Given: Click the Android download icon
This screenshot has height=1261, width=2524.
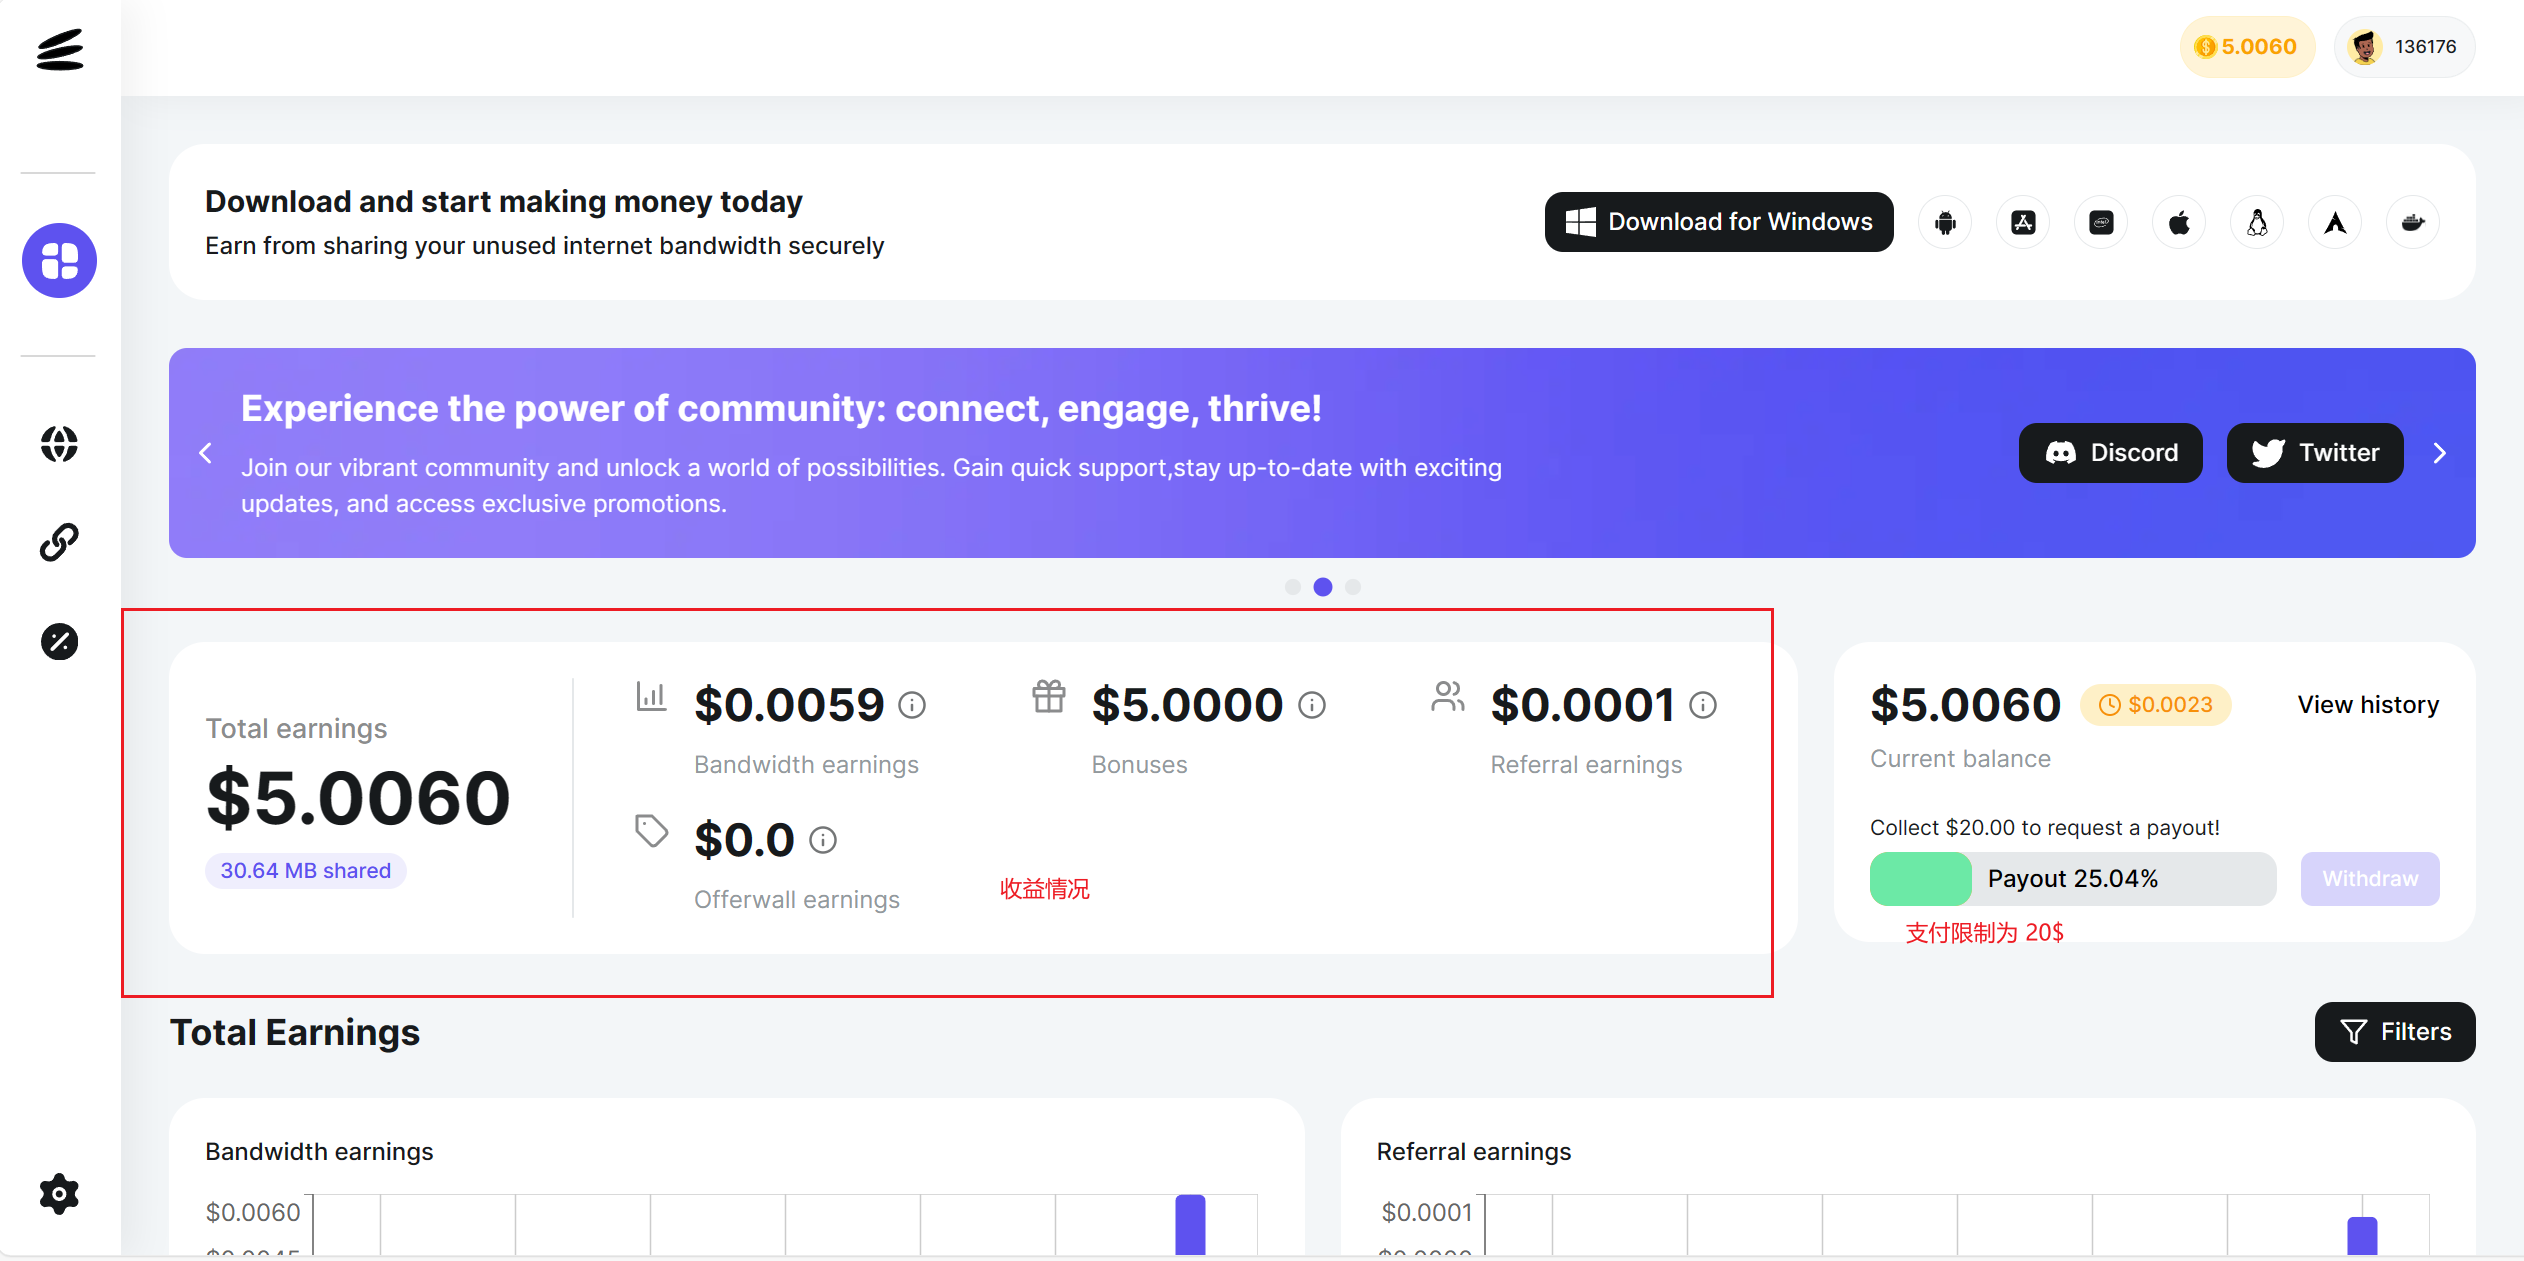Looking at the screenshot, I should [x=1945, y=222].
